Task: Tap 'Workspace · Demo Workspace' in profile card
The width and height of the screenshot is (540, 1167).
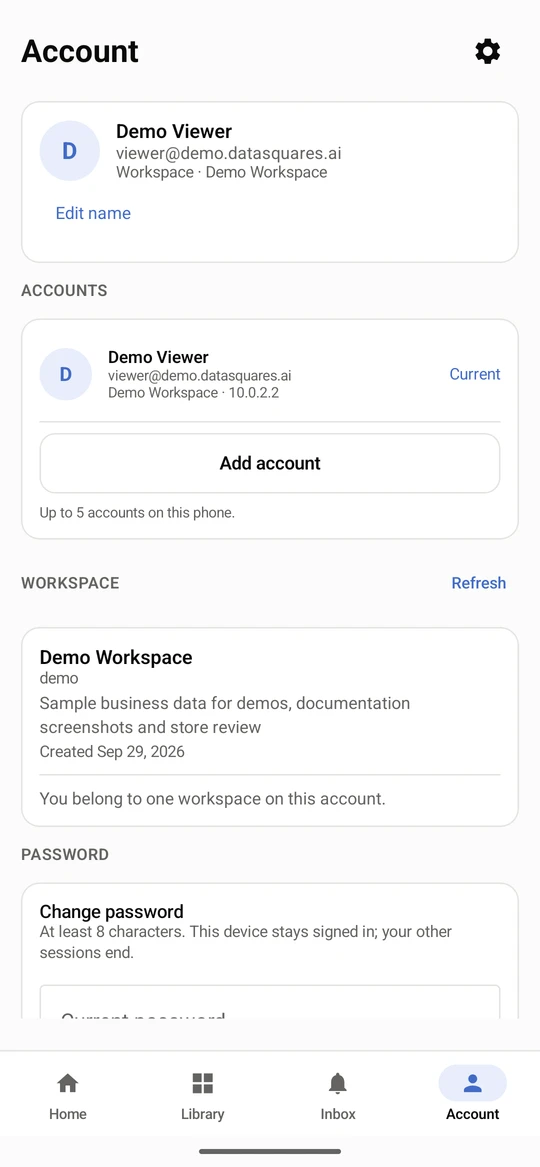Action: point(222,172)
